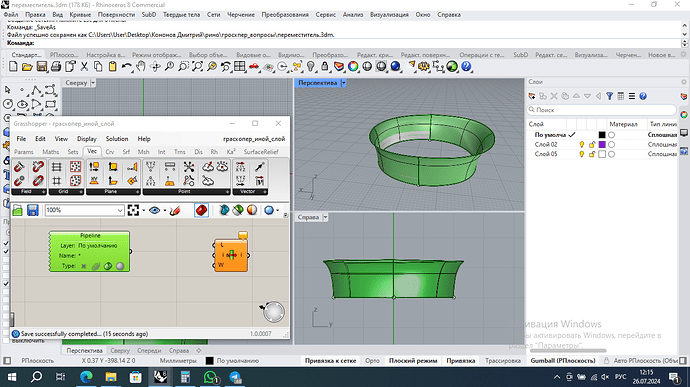This screenshot has height=387, width=690.
Task: Open Rhino Поверхности menu
Action: [x=116, y=15]
